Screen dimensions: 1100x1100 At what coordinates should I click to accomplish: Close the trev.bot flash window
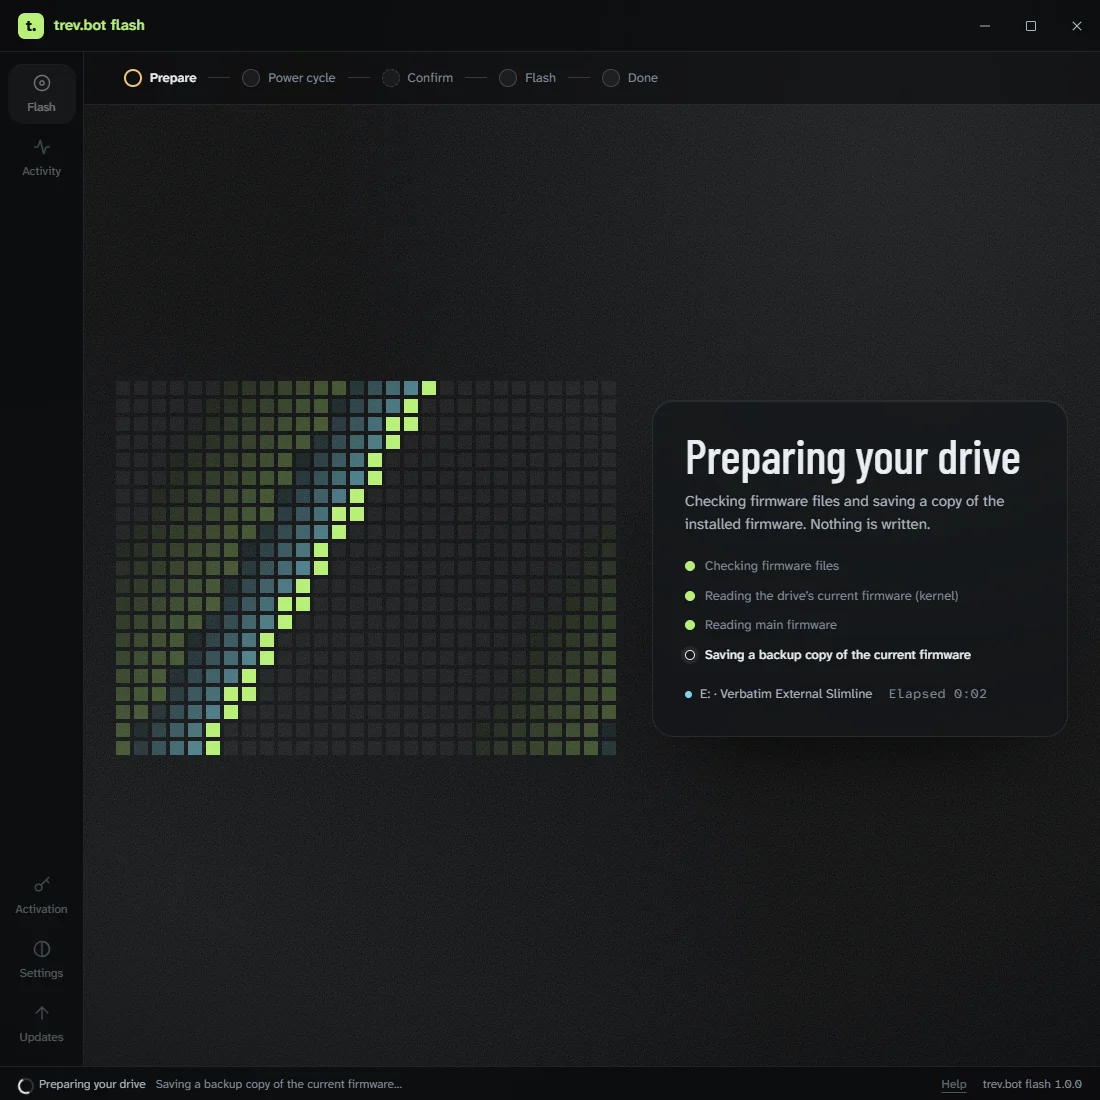coord(1076,26)
